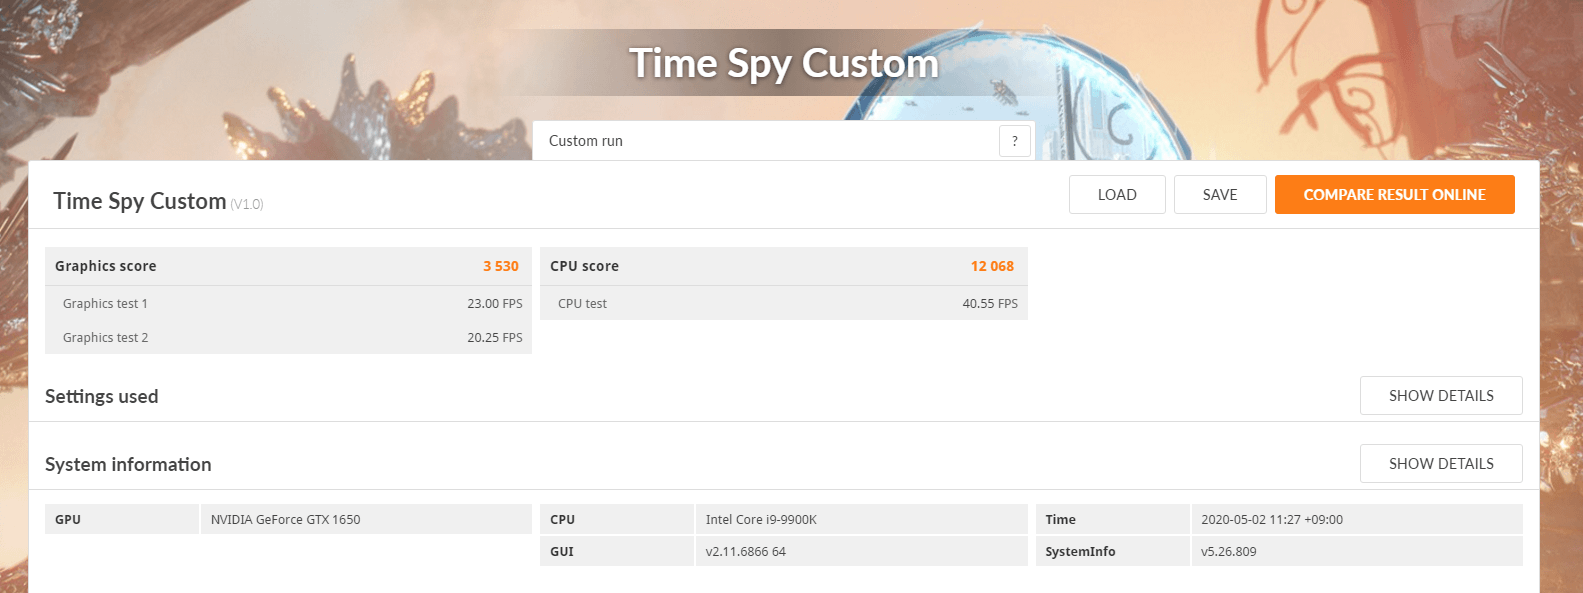Click the Custom run field

[x=765, y=141]
